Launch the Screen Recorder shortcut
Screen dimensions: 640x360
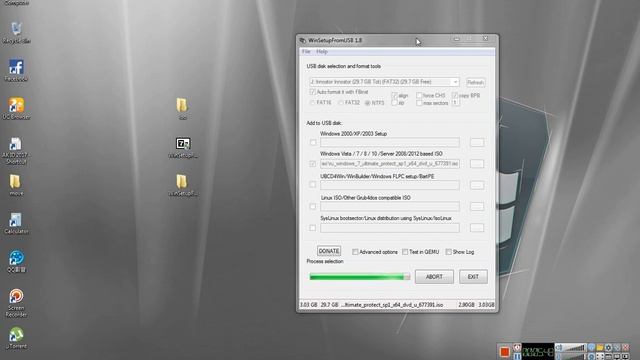16,303
